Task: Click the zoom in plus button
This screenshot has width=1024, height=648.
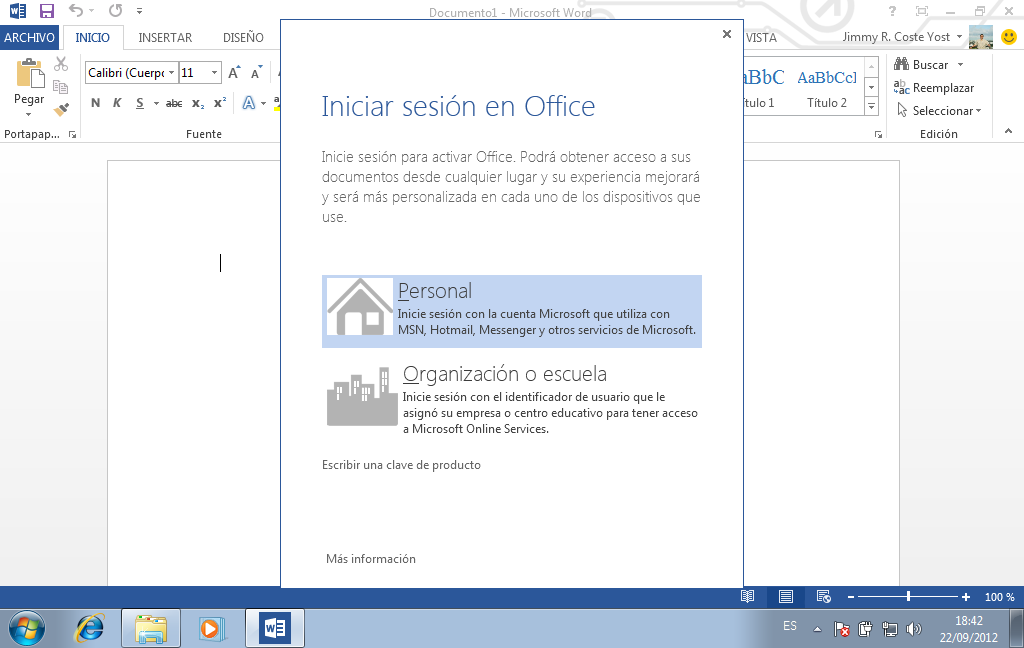Action: click(966, 597)
